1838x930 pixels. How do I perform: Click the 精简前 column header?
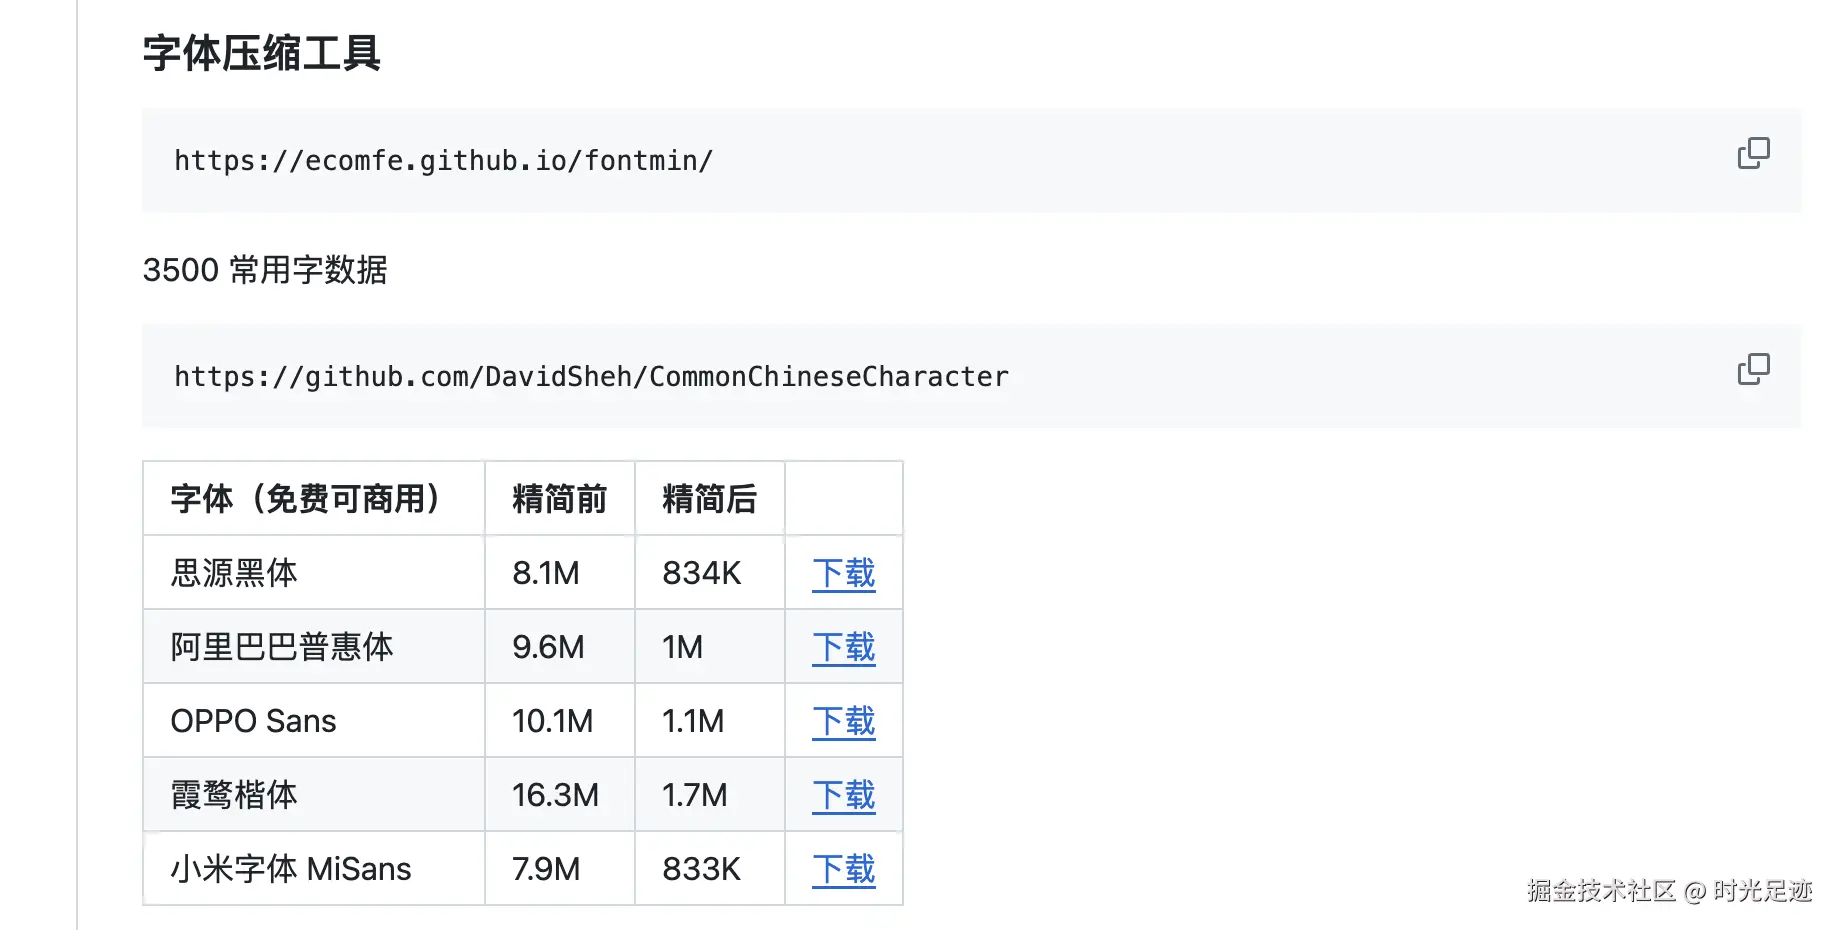pos(559,499)
